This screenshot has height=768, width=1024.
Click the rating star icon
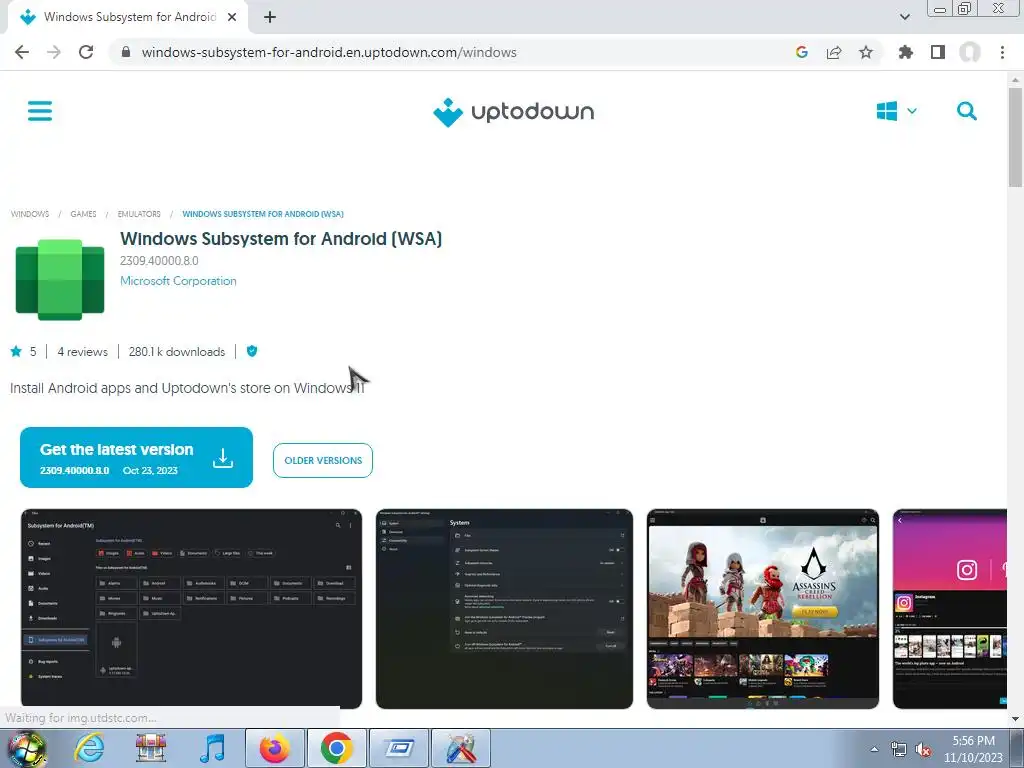16,351
